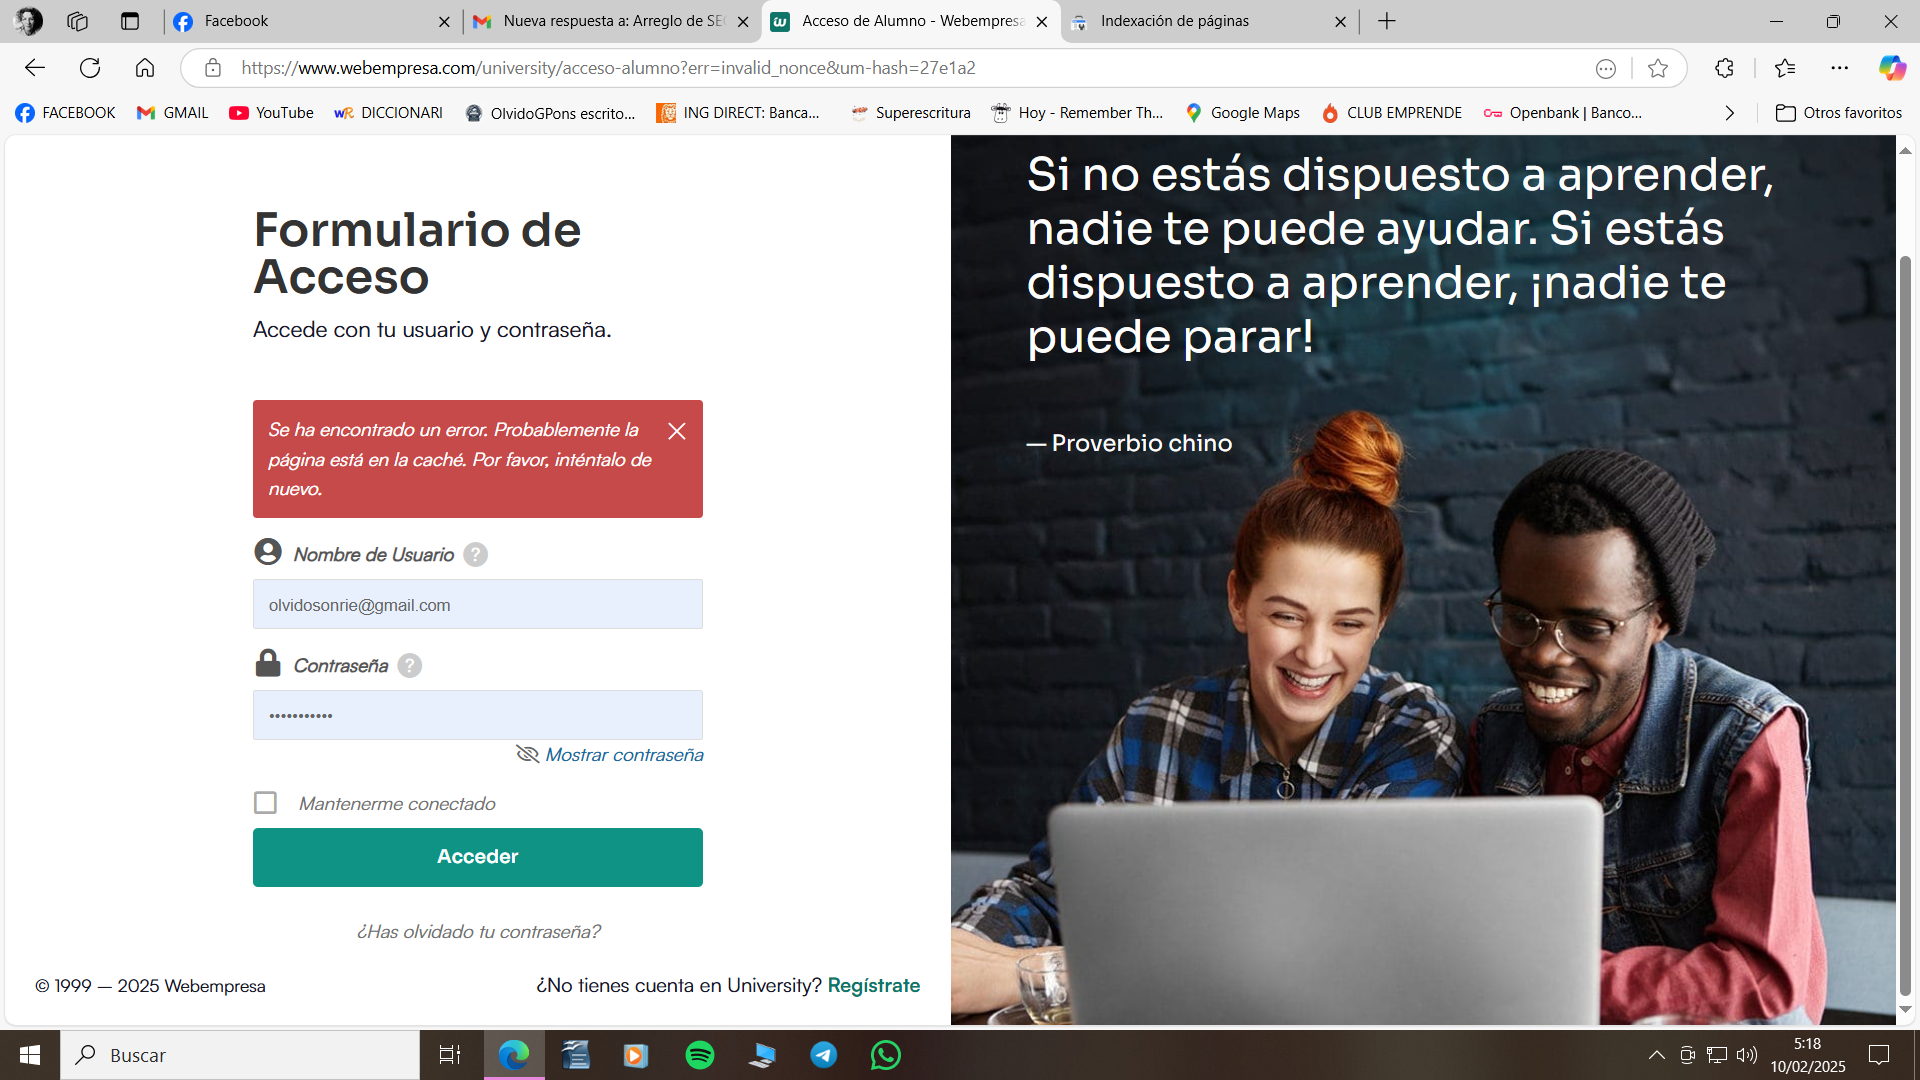Open the Openbank bookmark
Screen dimensions: 1920x1080
1563,113
